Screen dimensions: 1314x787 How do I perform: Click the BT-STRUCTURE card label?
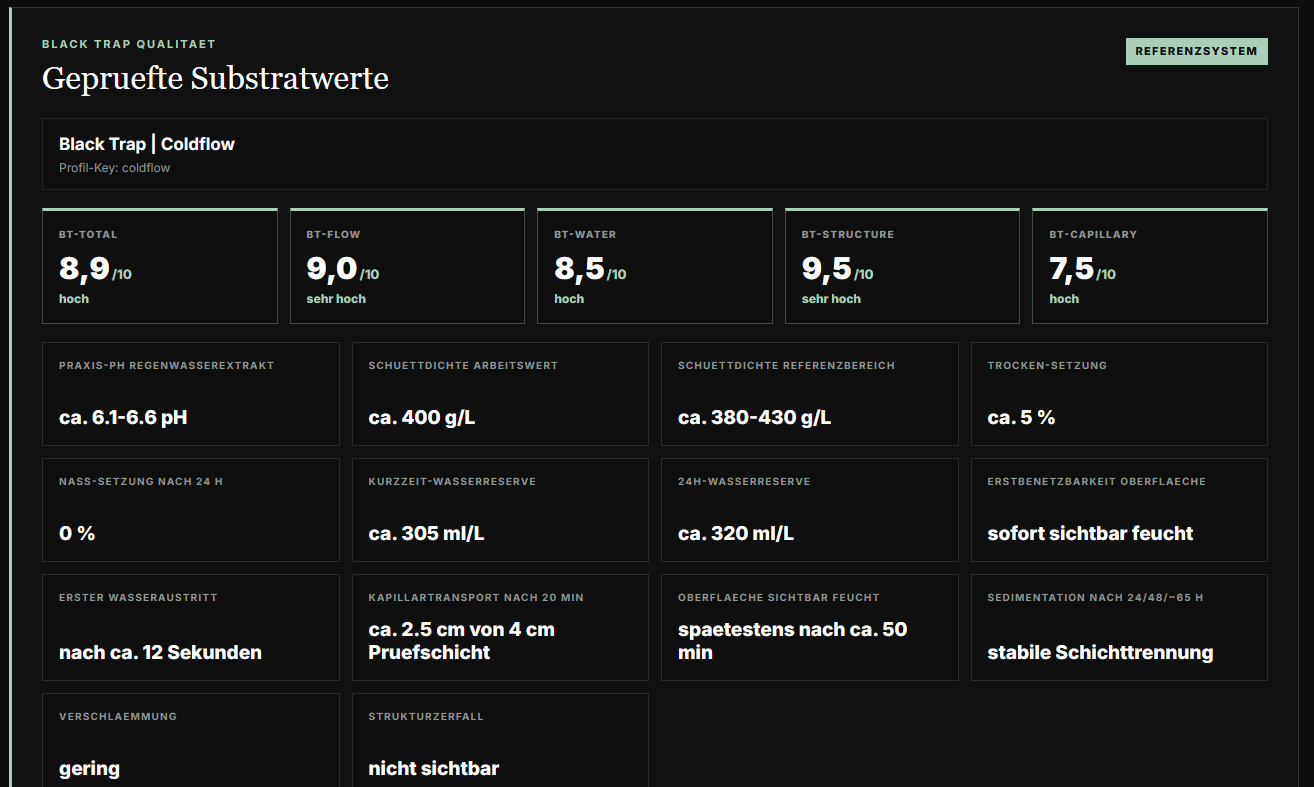(x=848, y=234)
